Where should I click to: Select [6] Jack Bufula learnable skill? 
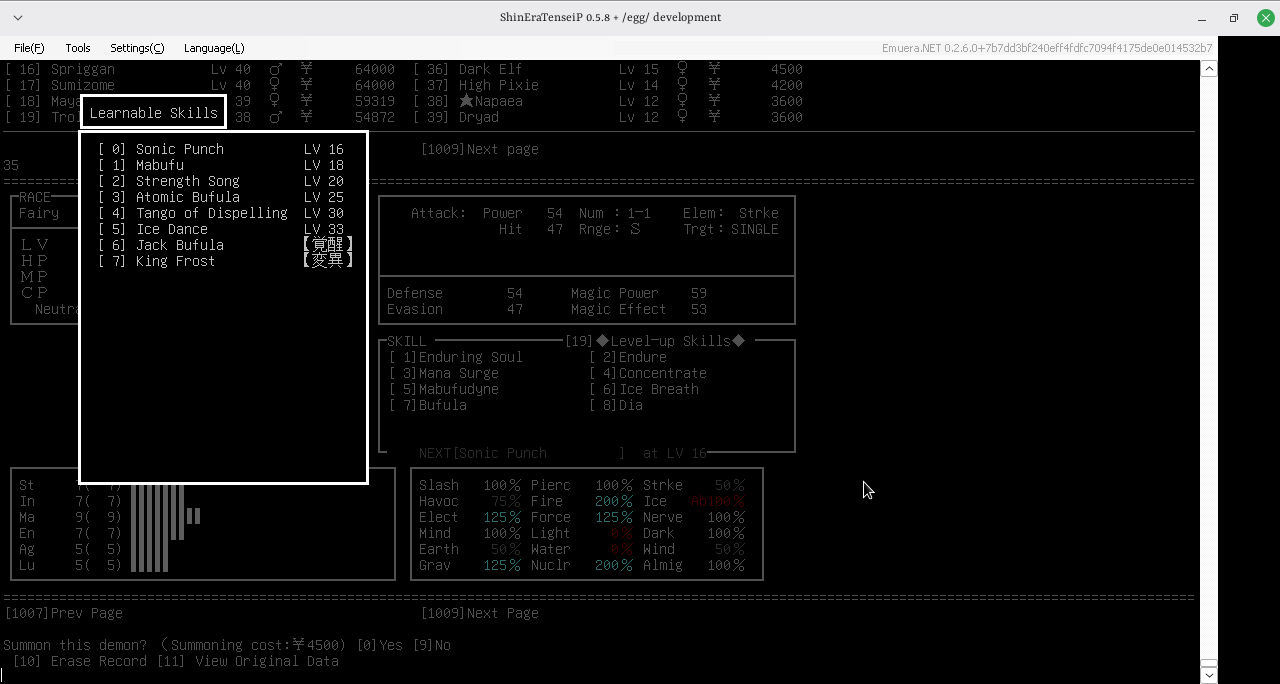(x=225, y=245)
